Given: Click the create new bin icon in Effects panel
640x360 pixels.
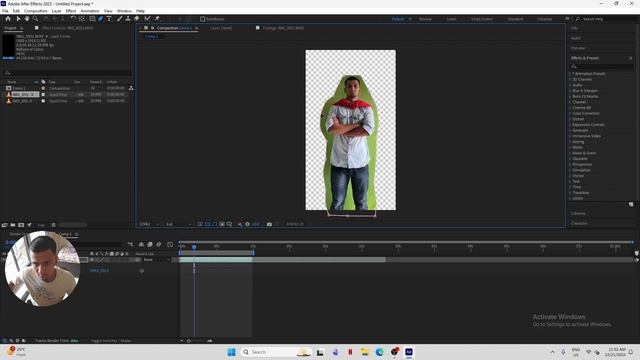Looking at the screenshot, I should click(x=631, y=204).
